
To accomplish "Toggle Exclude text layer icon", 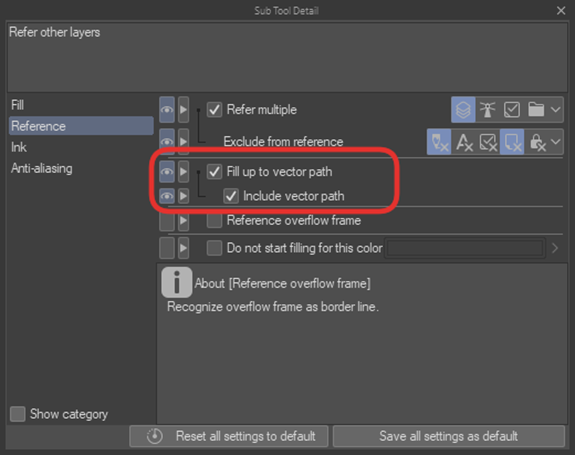I will click(x=464, y=142).
